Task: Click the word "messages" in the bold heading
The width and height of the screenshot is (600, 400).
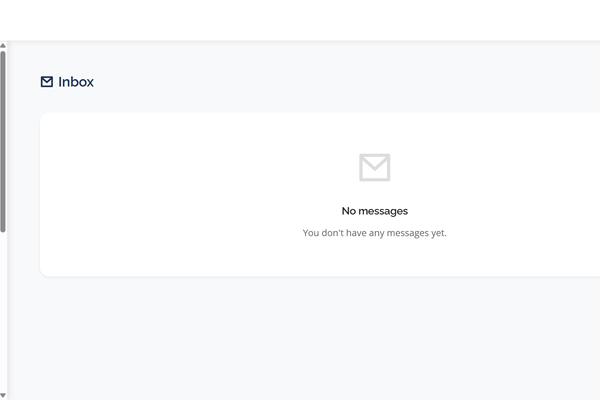Action: click(x=383, y=211)
